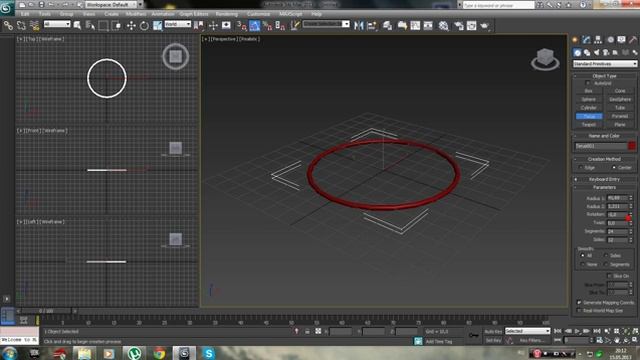
Task: Open the Create menu
Action: tap(111, 14)
